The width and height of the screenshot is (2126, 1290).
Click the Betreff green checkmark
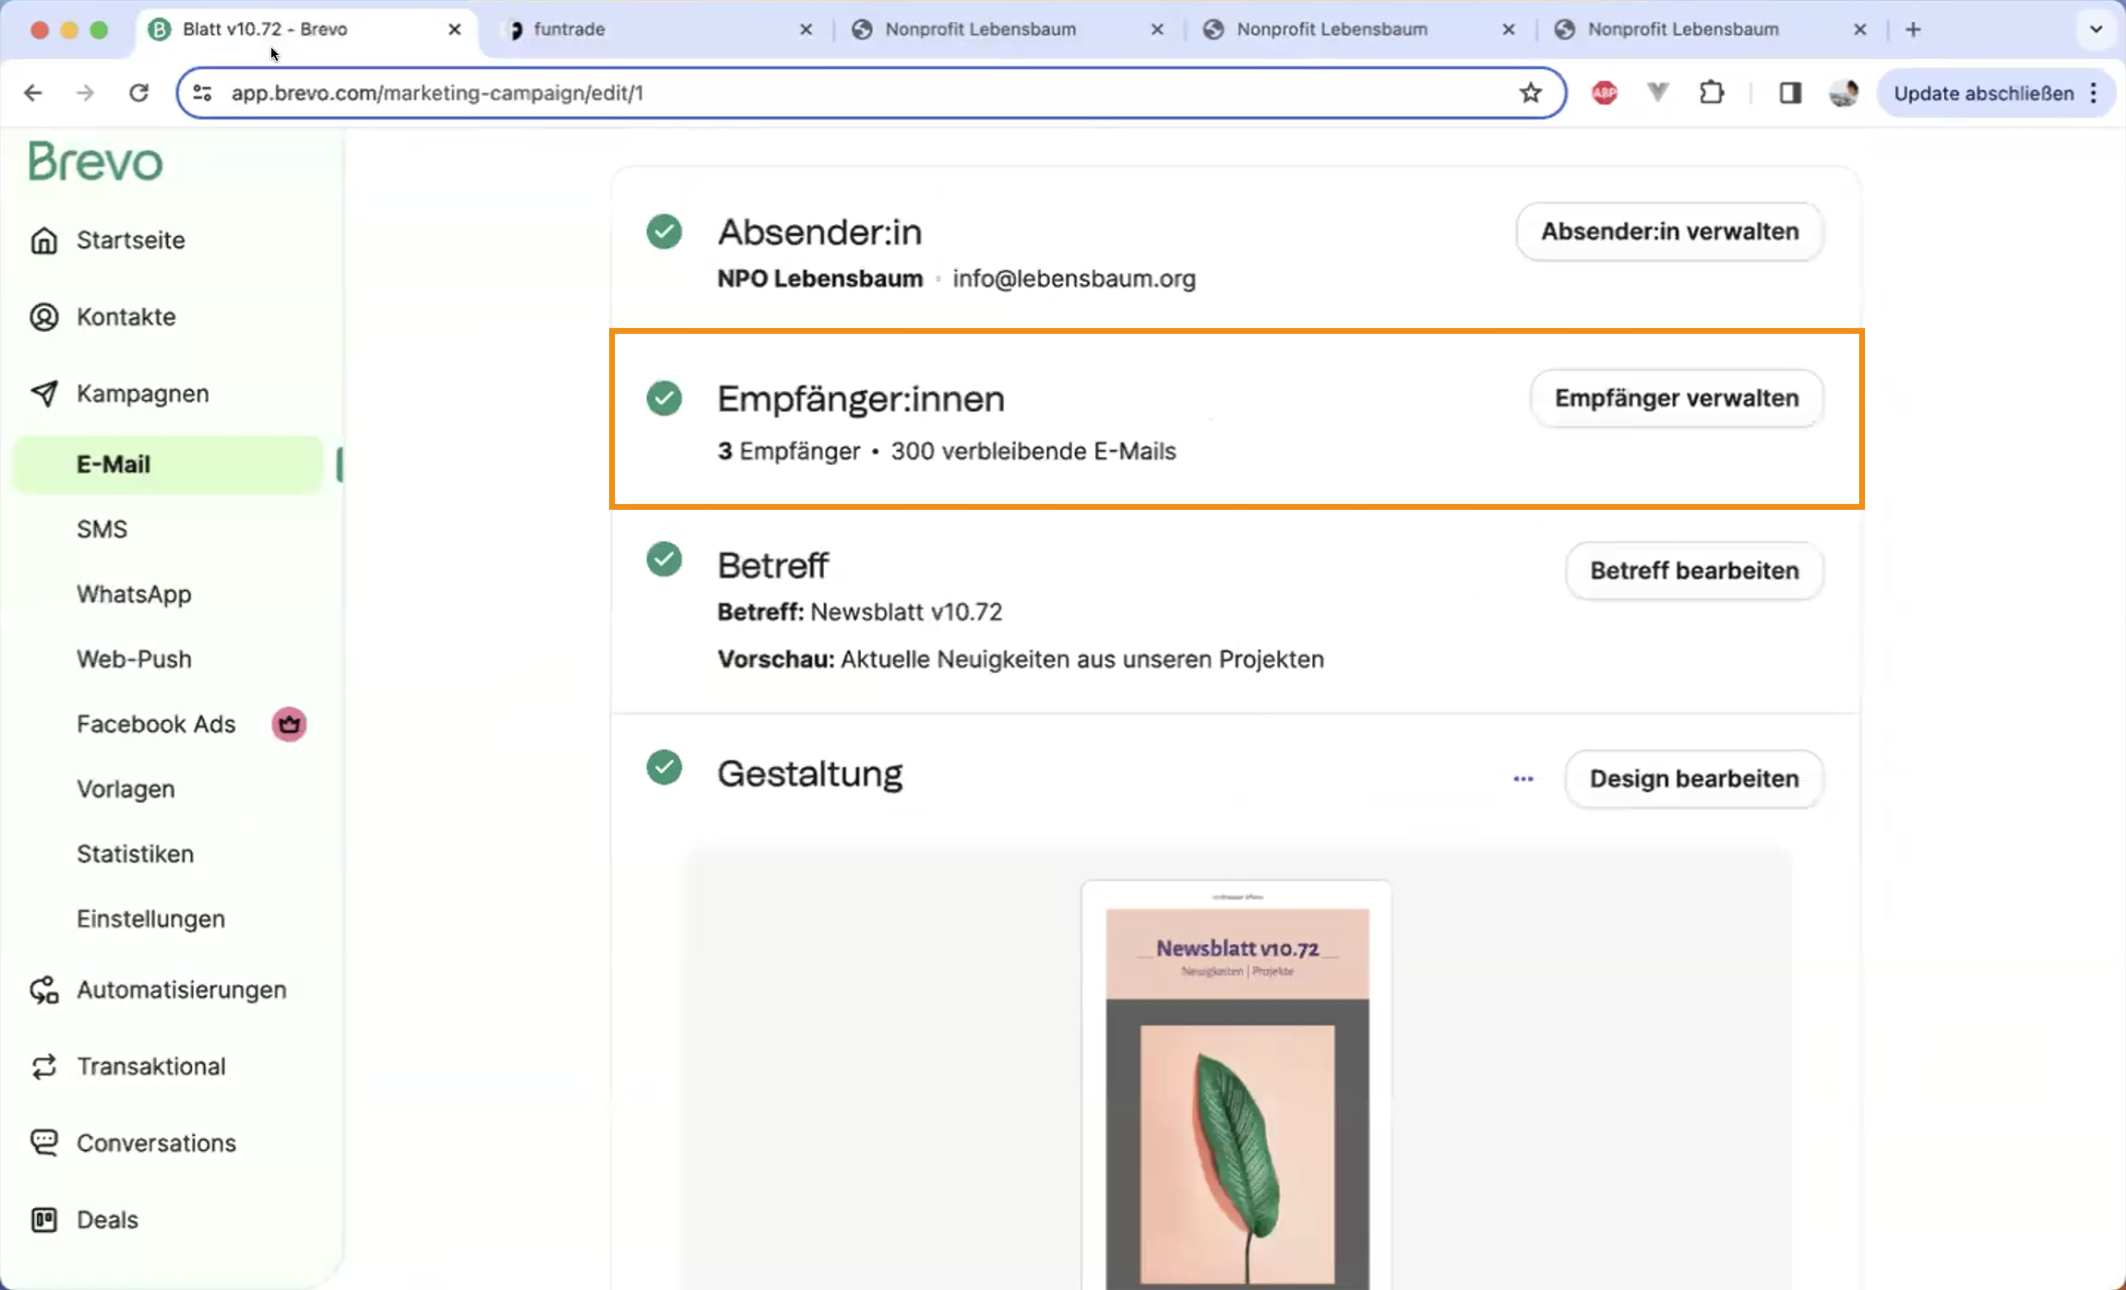[664, 559]
